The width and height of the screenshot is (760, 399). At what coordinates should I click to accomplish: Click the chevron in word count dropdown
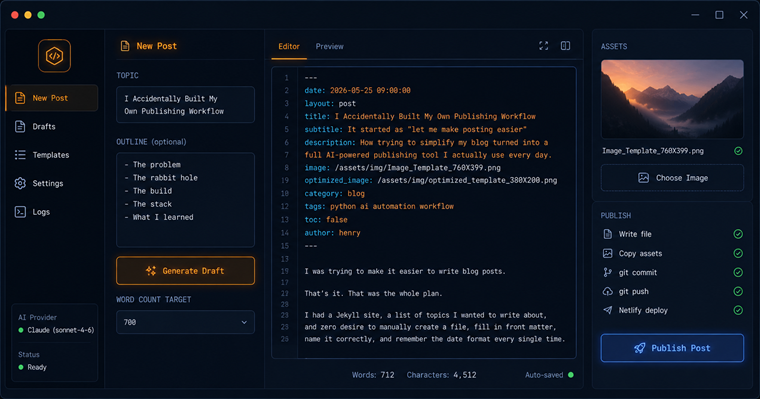(244, 322)
